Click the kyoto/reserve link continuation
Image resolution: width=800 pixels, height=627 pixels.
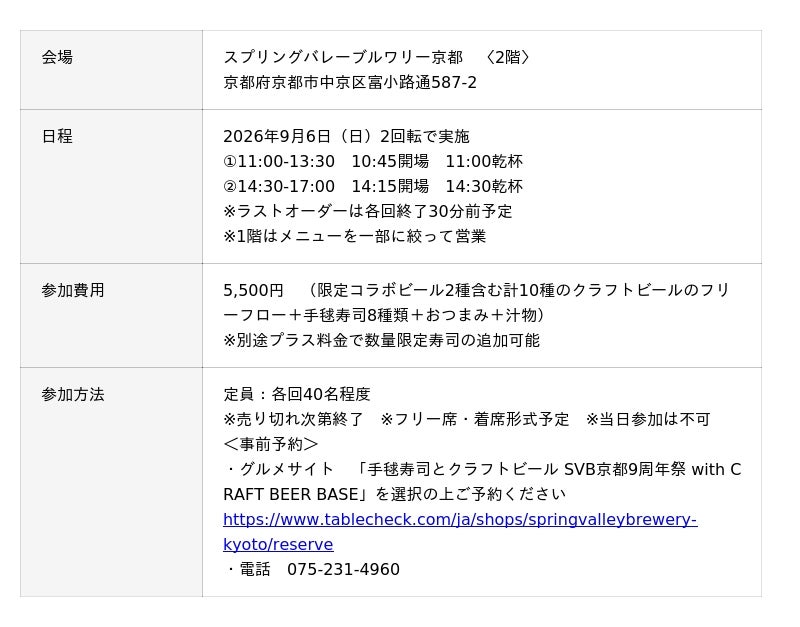pyautogui.click(x=278, y=544)
